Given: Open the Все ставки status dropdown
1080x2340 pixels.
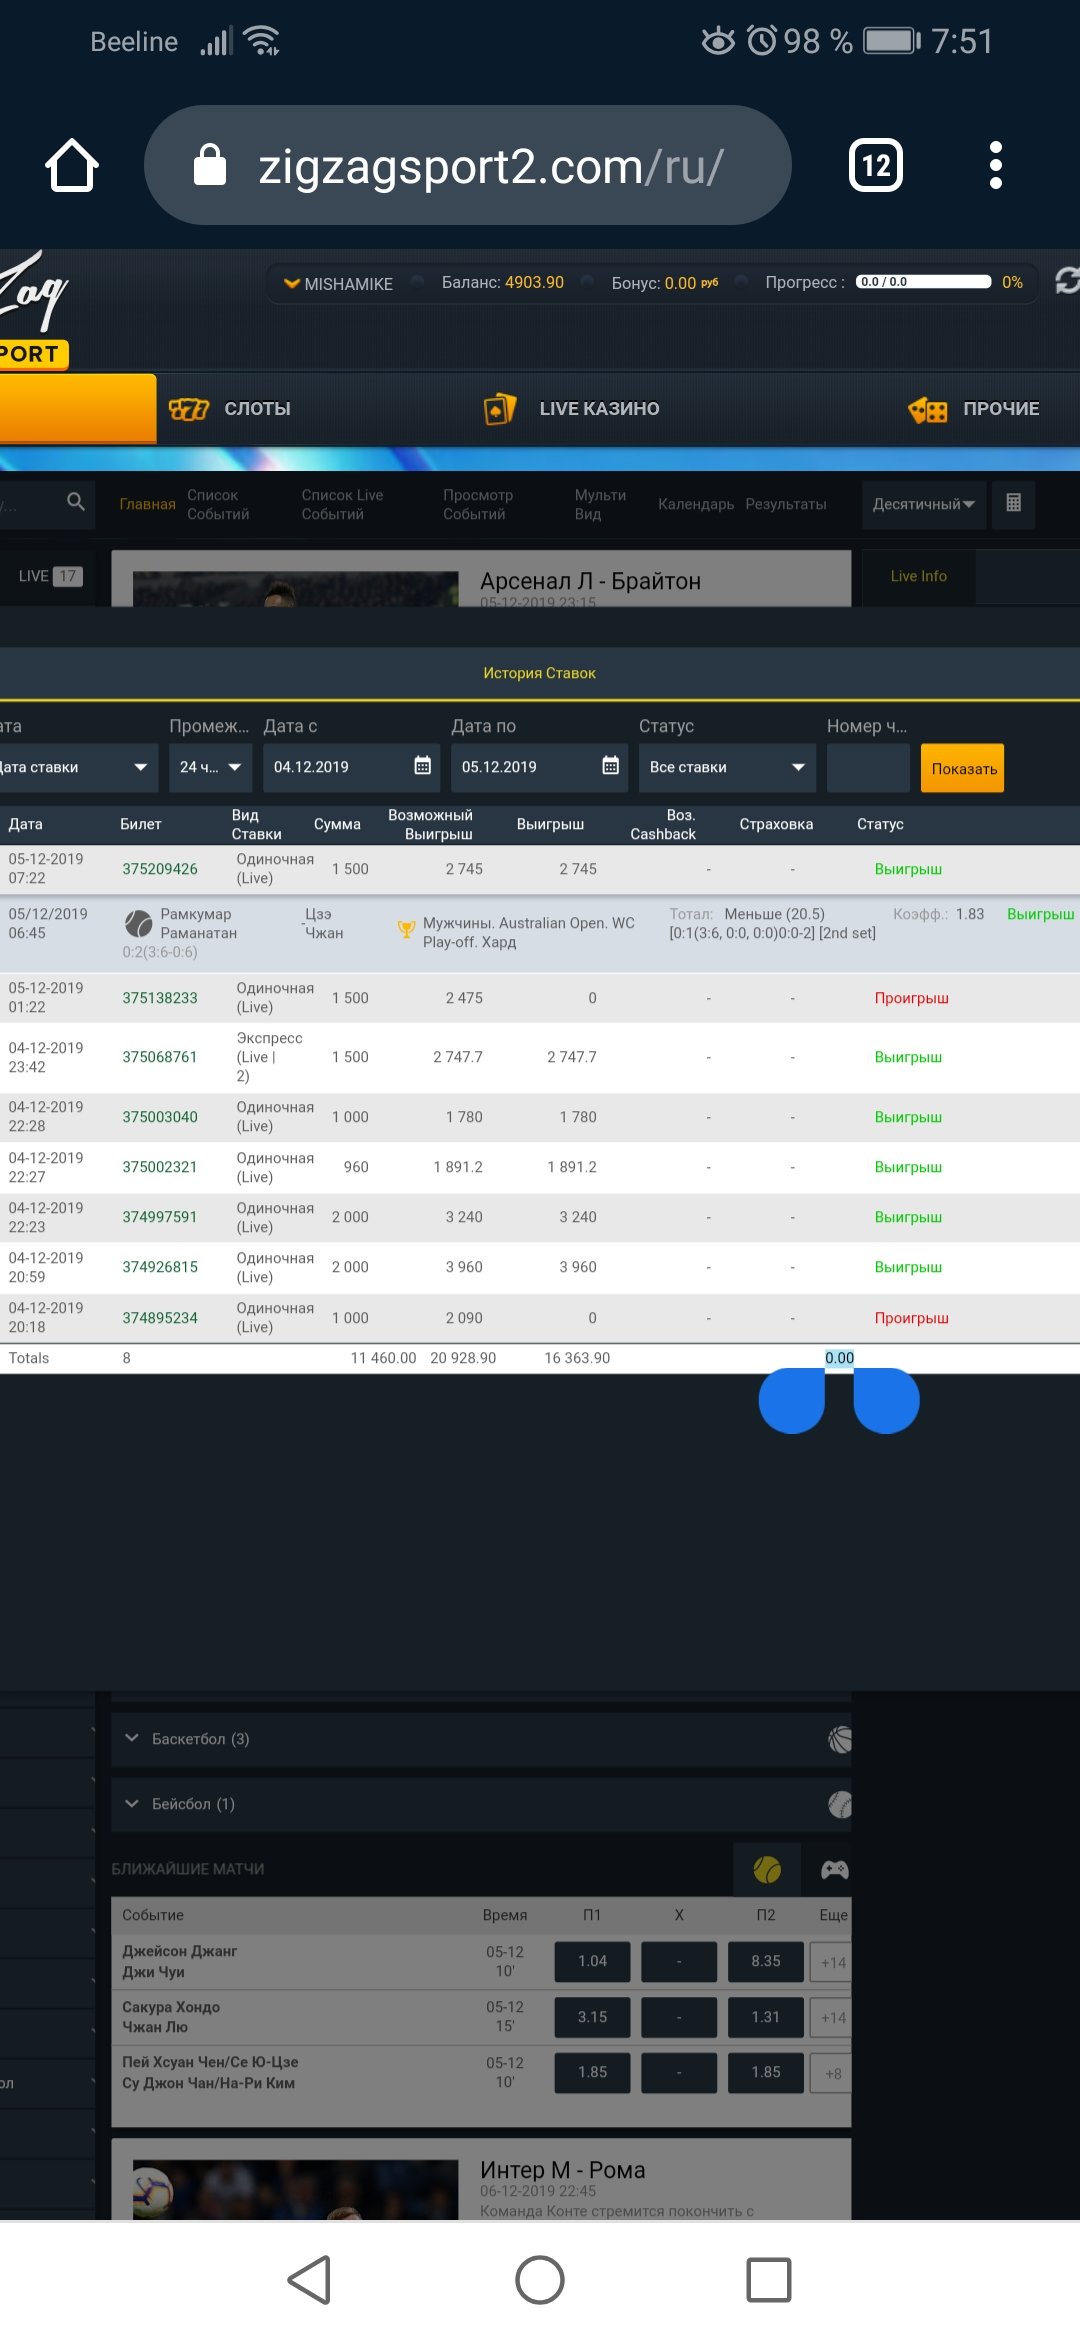Looking at the screenshot, I should [727, 767].
